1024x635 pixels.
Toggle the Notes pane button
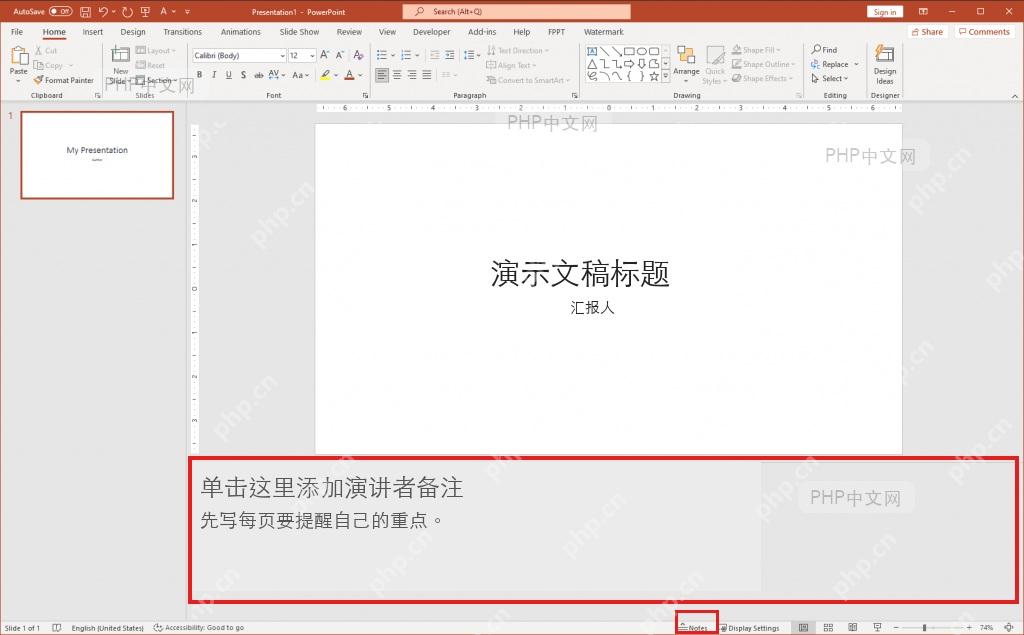pos(694,627)
